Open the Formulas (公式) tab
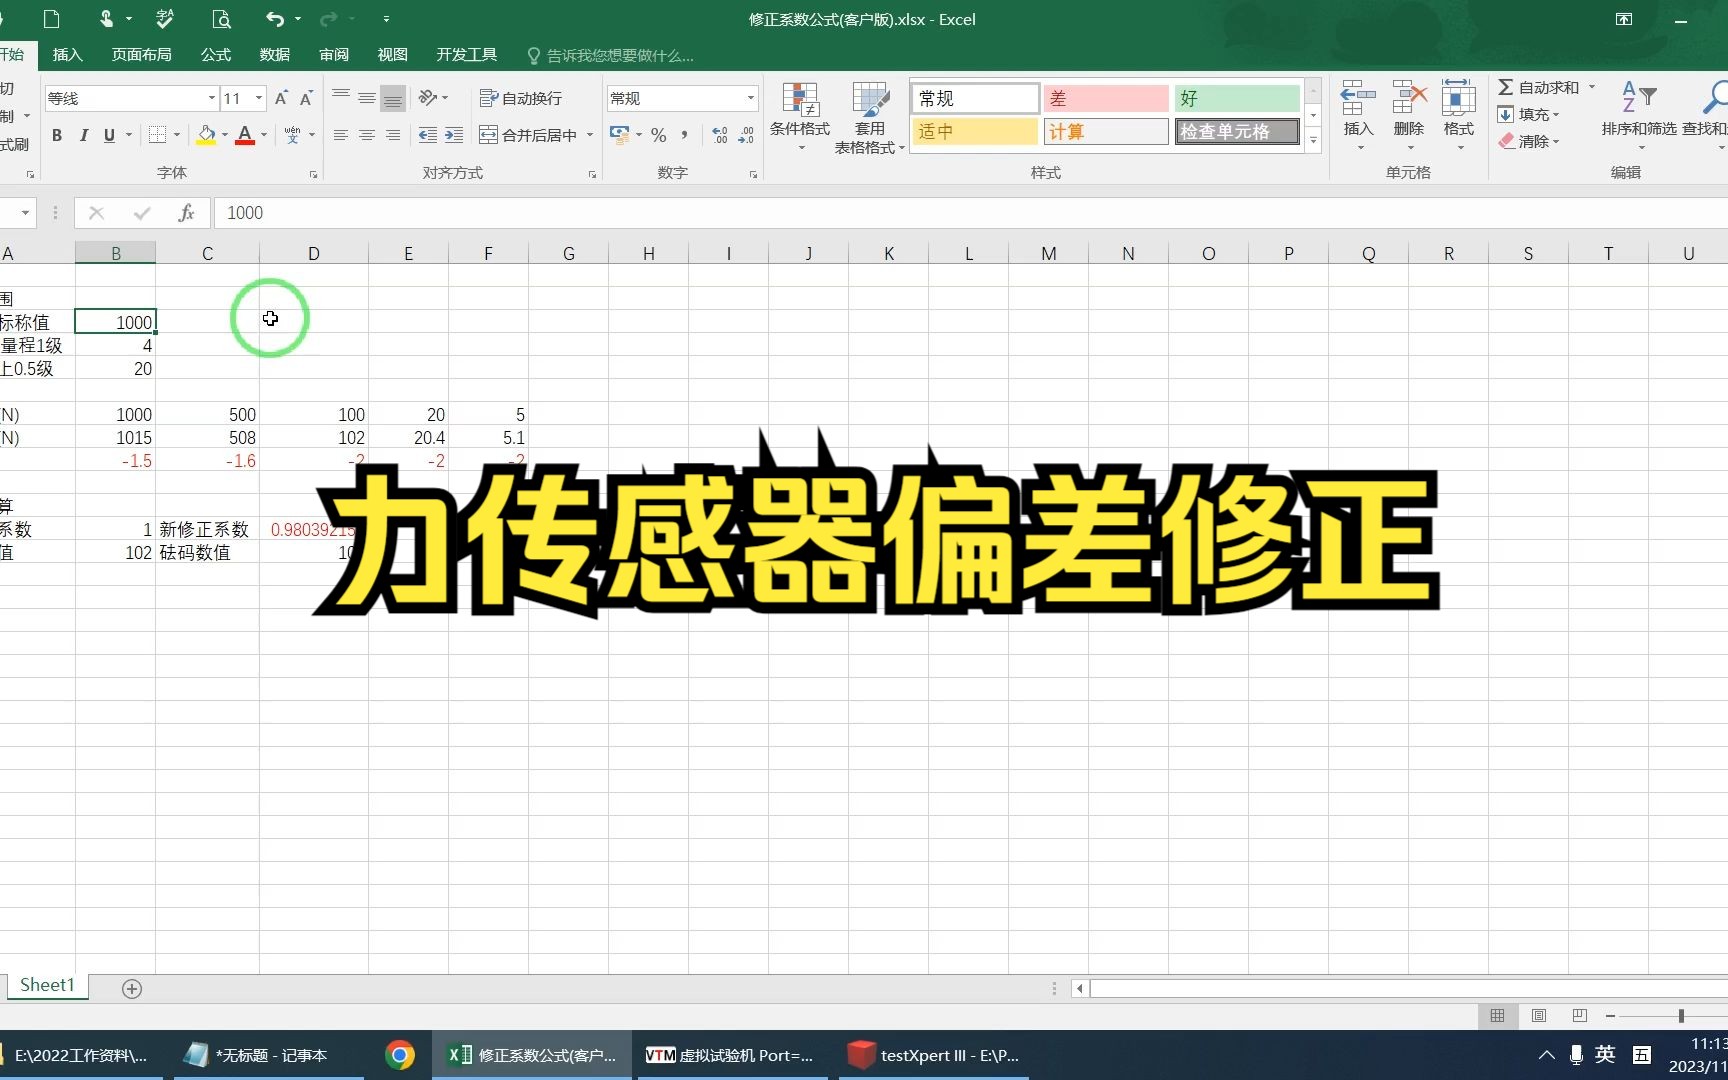This screenshot has width=1728, height=1080. pyautogui.click(x=215, y=55)
